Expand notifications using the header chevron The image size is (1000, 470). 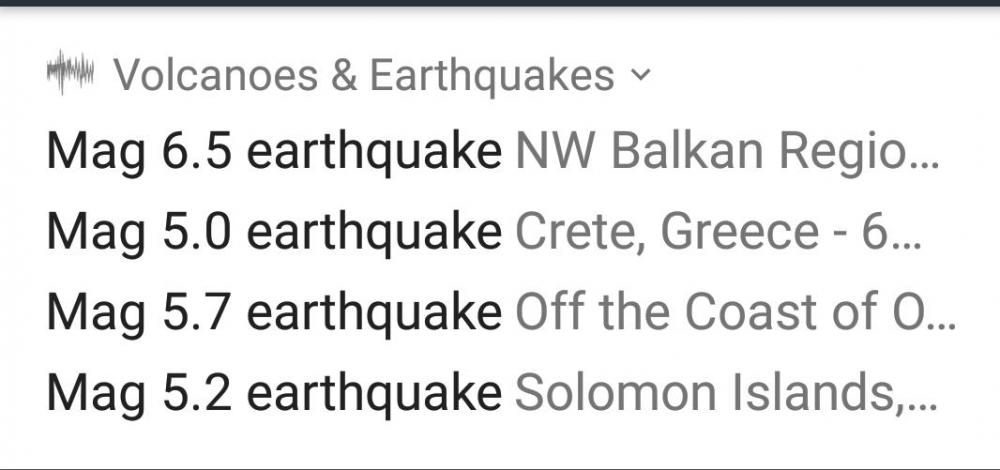coord(642,75)
